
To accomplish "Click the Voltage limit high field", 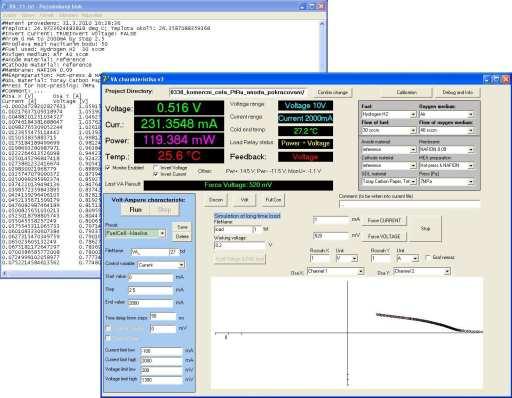I will tap(161, 380).
